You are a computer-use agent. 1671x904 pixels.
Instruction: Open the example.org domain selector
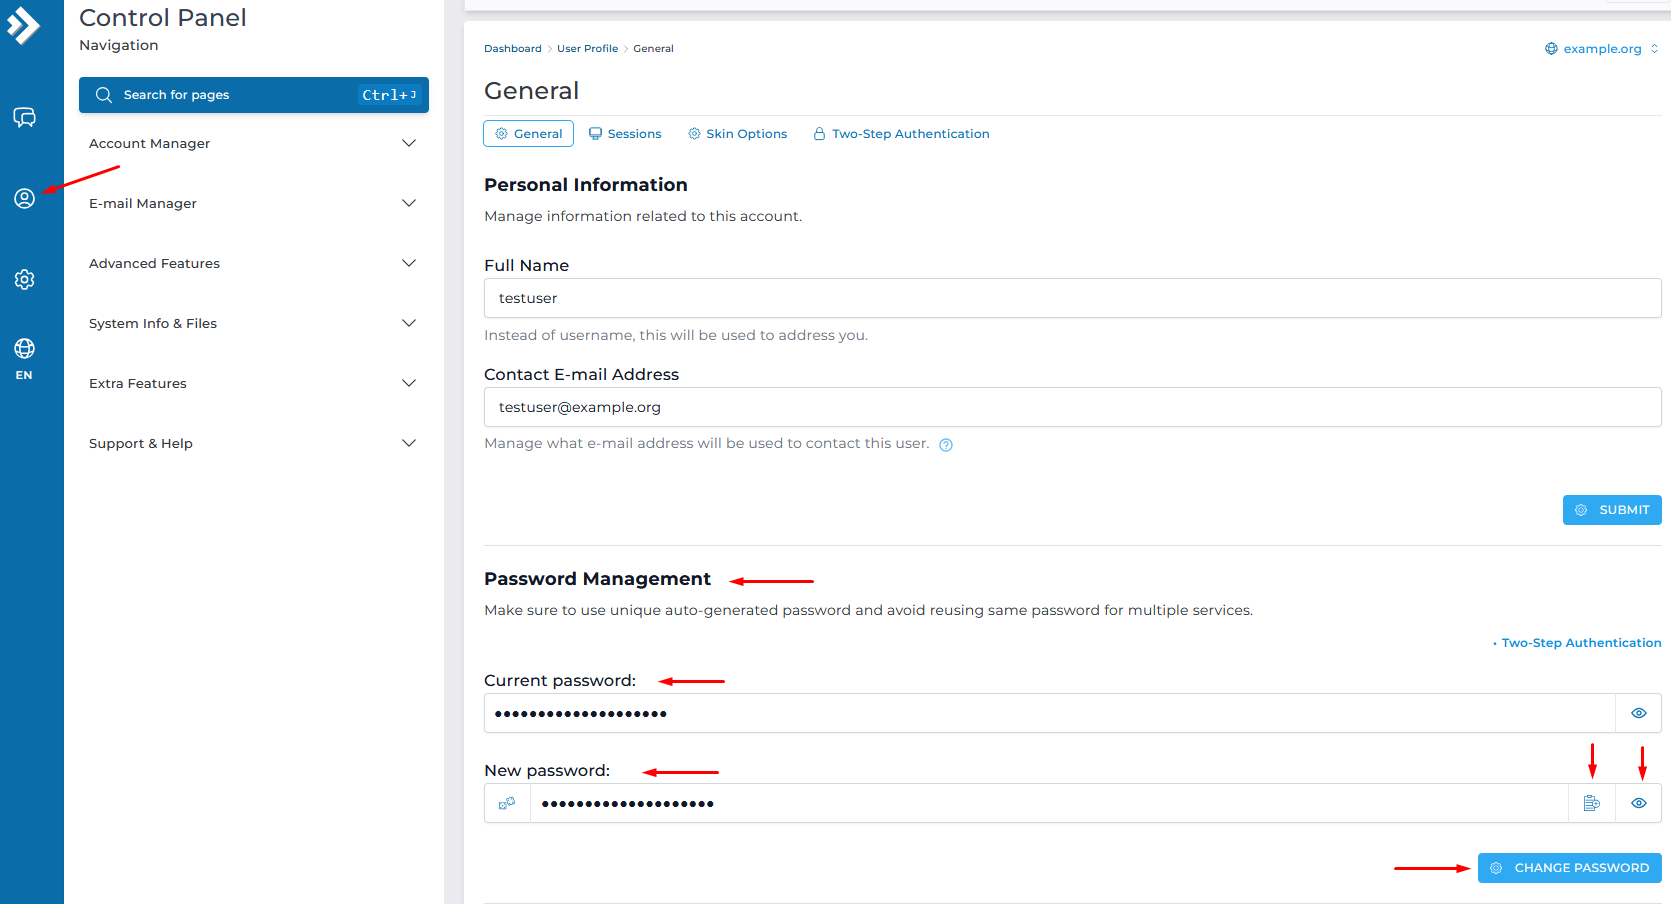click(1601, 49)
